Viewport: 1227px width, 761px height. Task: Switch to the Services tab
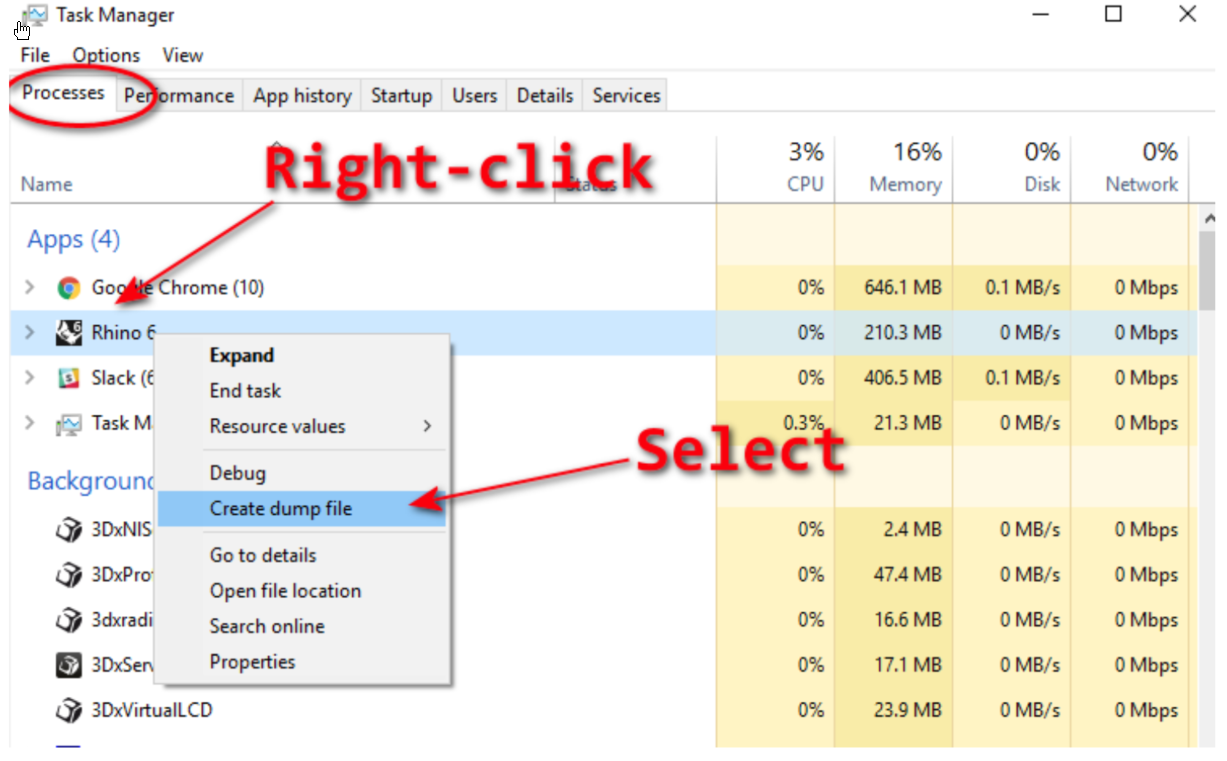(626, 96)
